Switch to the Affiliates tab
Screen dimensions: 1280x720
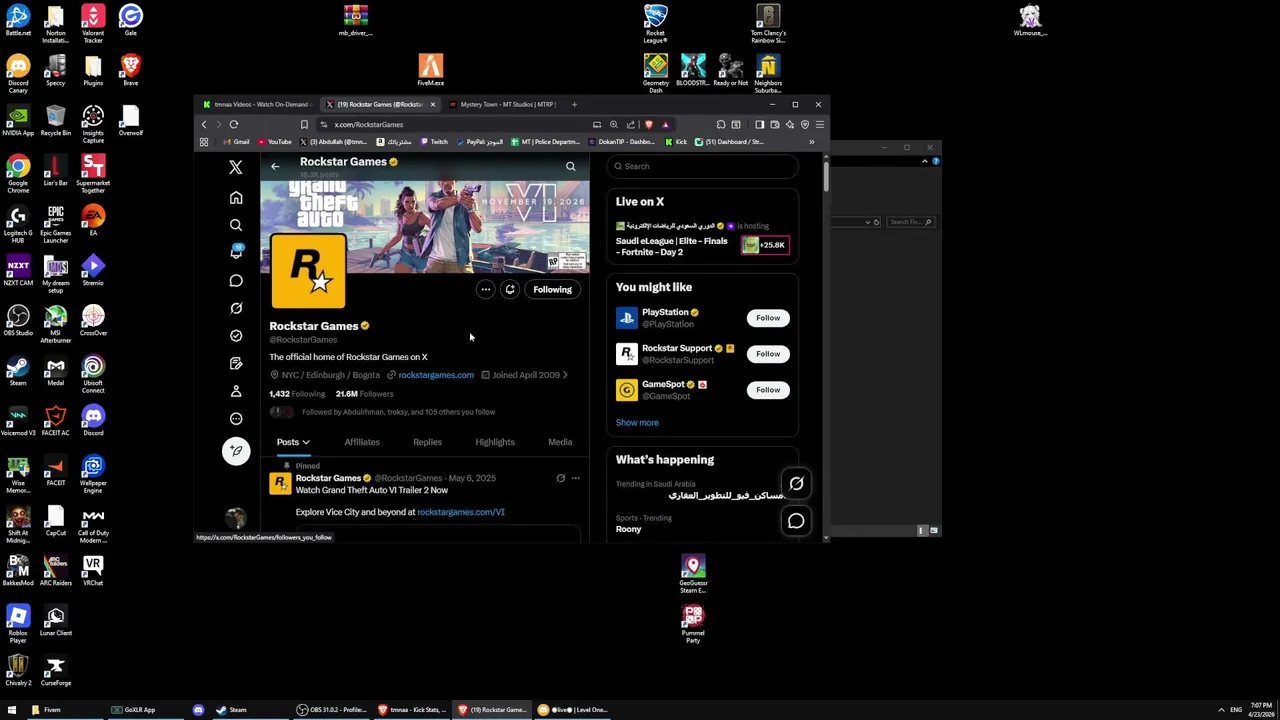(362, 442)
